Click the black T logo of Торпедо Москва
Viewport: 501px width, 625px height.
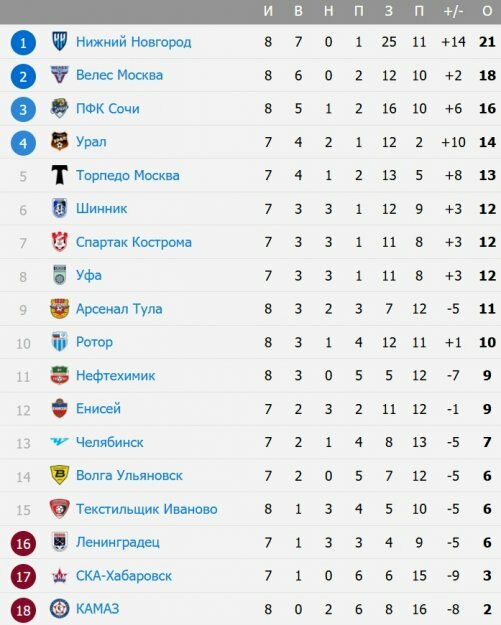coord(59,175)
